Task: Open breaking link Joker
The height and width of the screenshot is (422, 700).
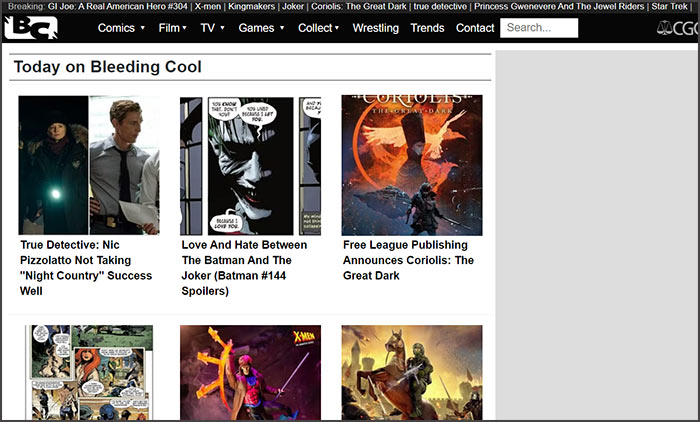Action: pyautogui.click(x=293, y=6)
